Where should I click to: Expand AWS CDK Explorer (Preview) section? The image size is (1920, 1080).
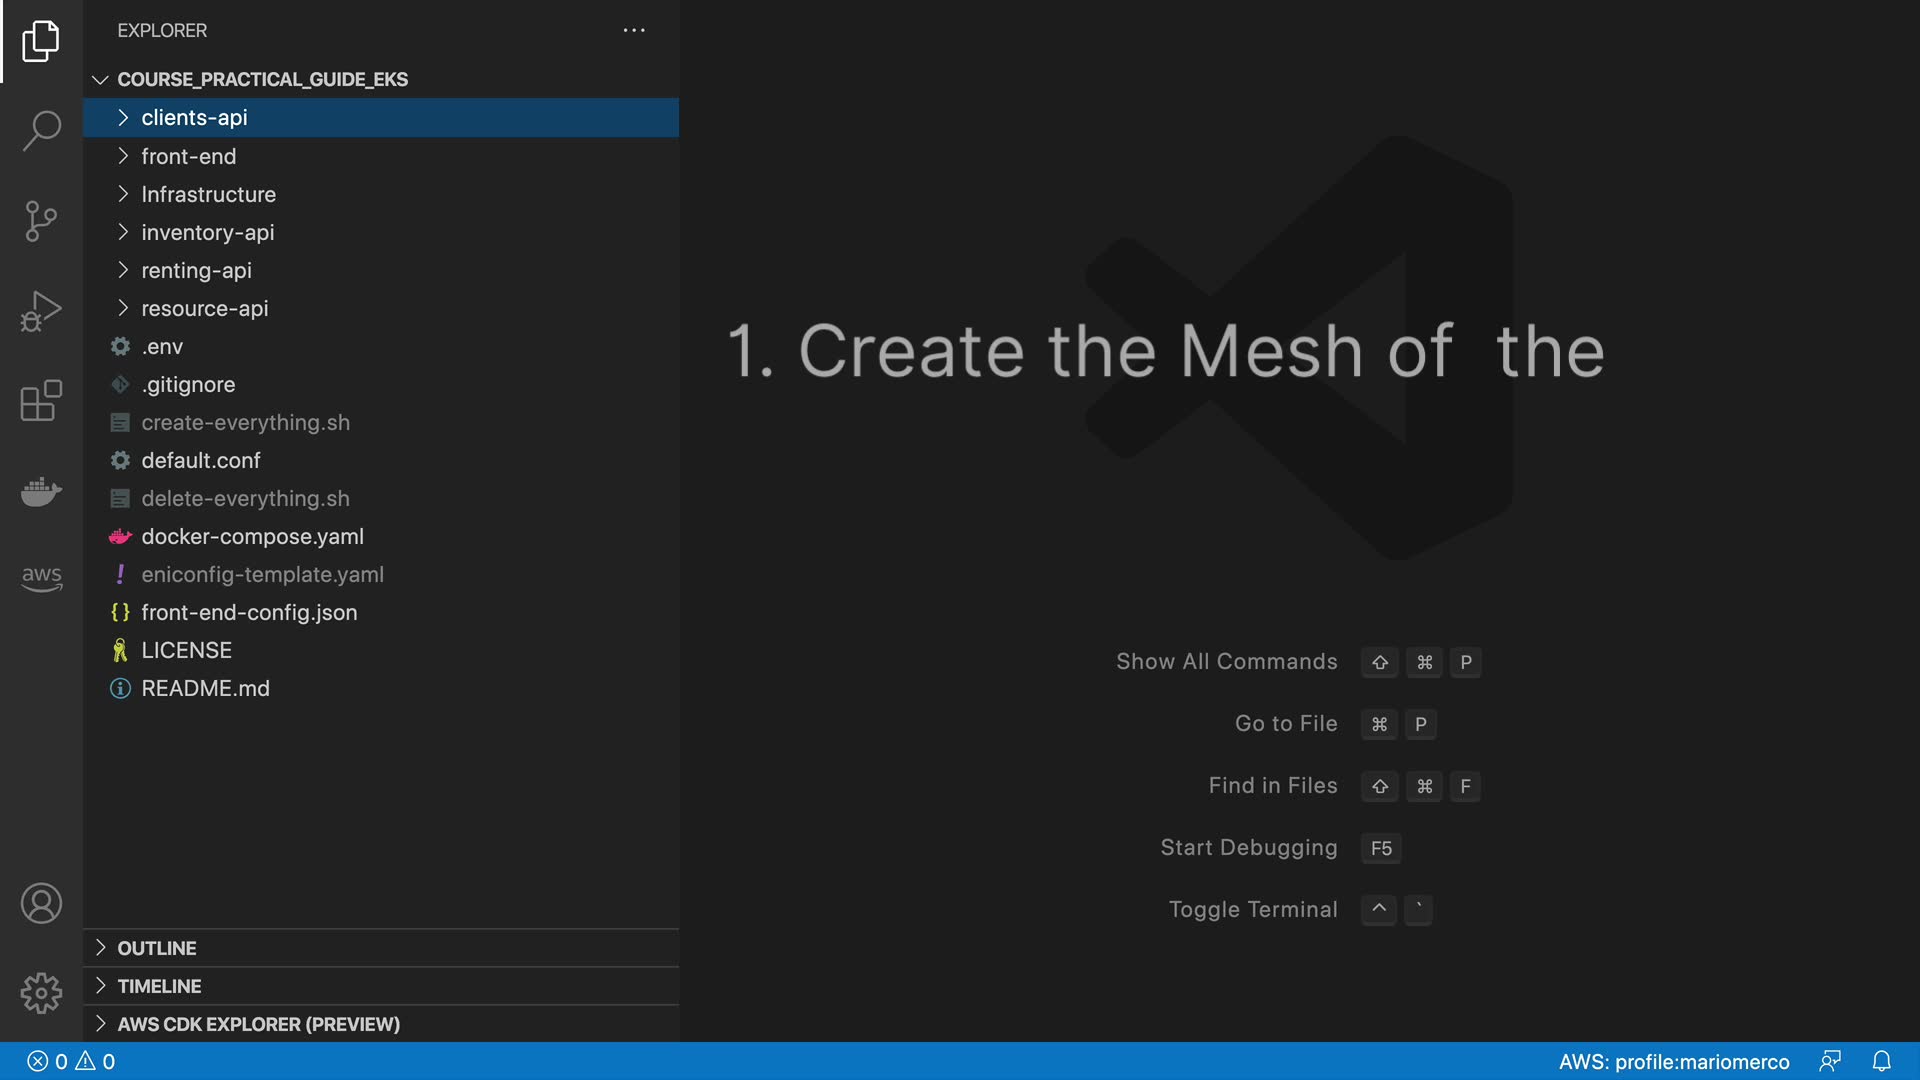(258, 1024)
